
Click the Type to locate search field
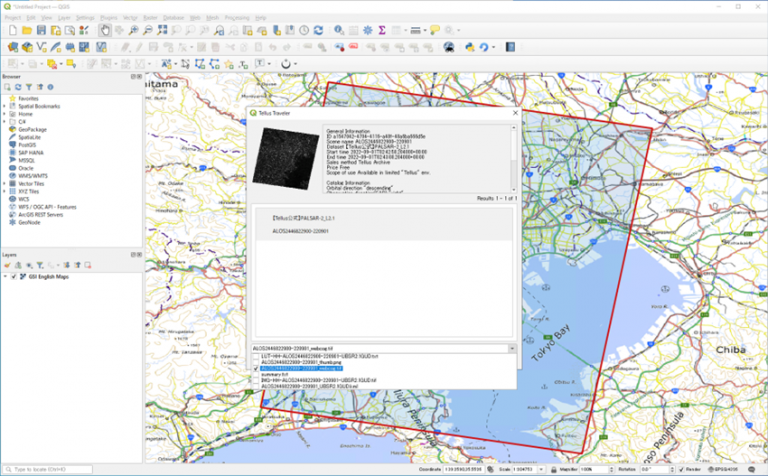48,470
